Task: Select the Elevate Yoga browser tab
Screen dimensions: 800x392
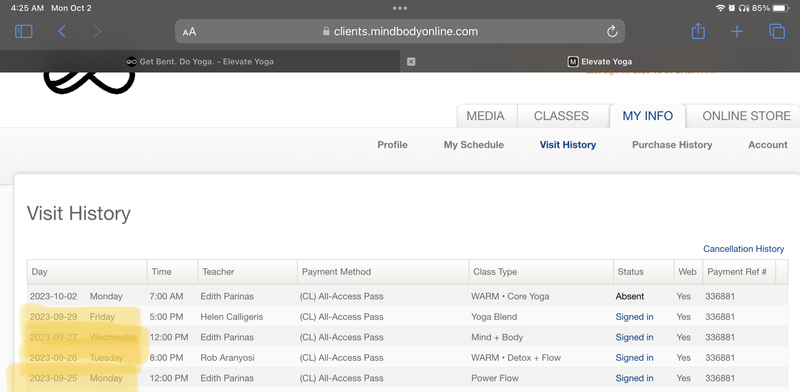Action: pyautogui.click(x=600, y=62)
